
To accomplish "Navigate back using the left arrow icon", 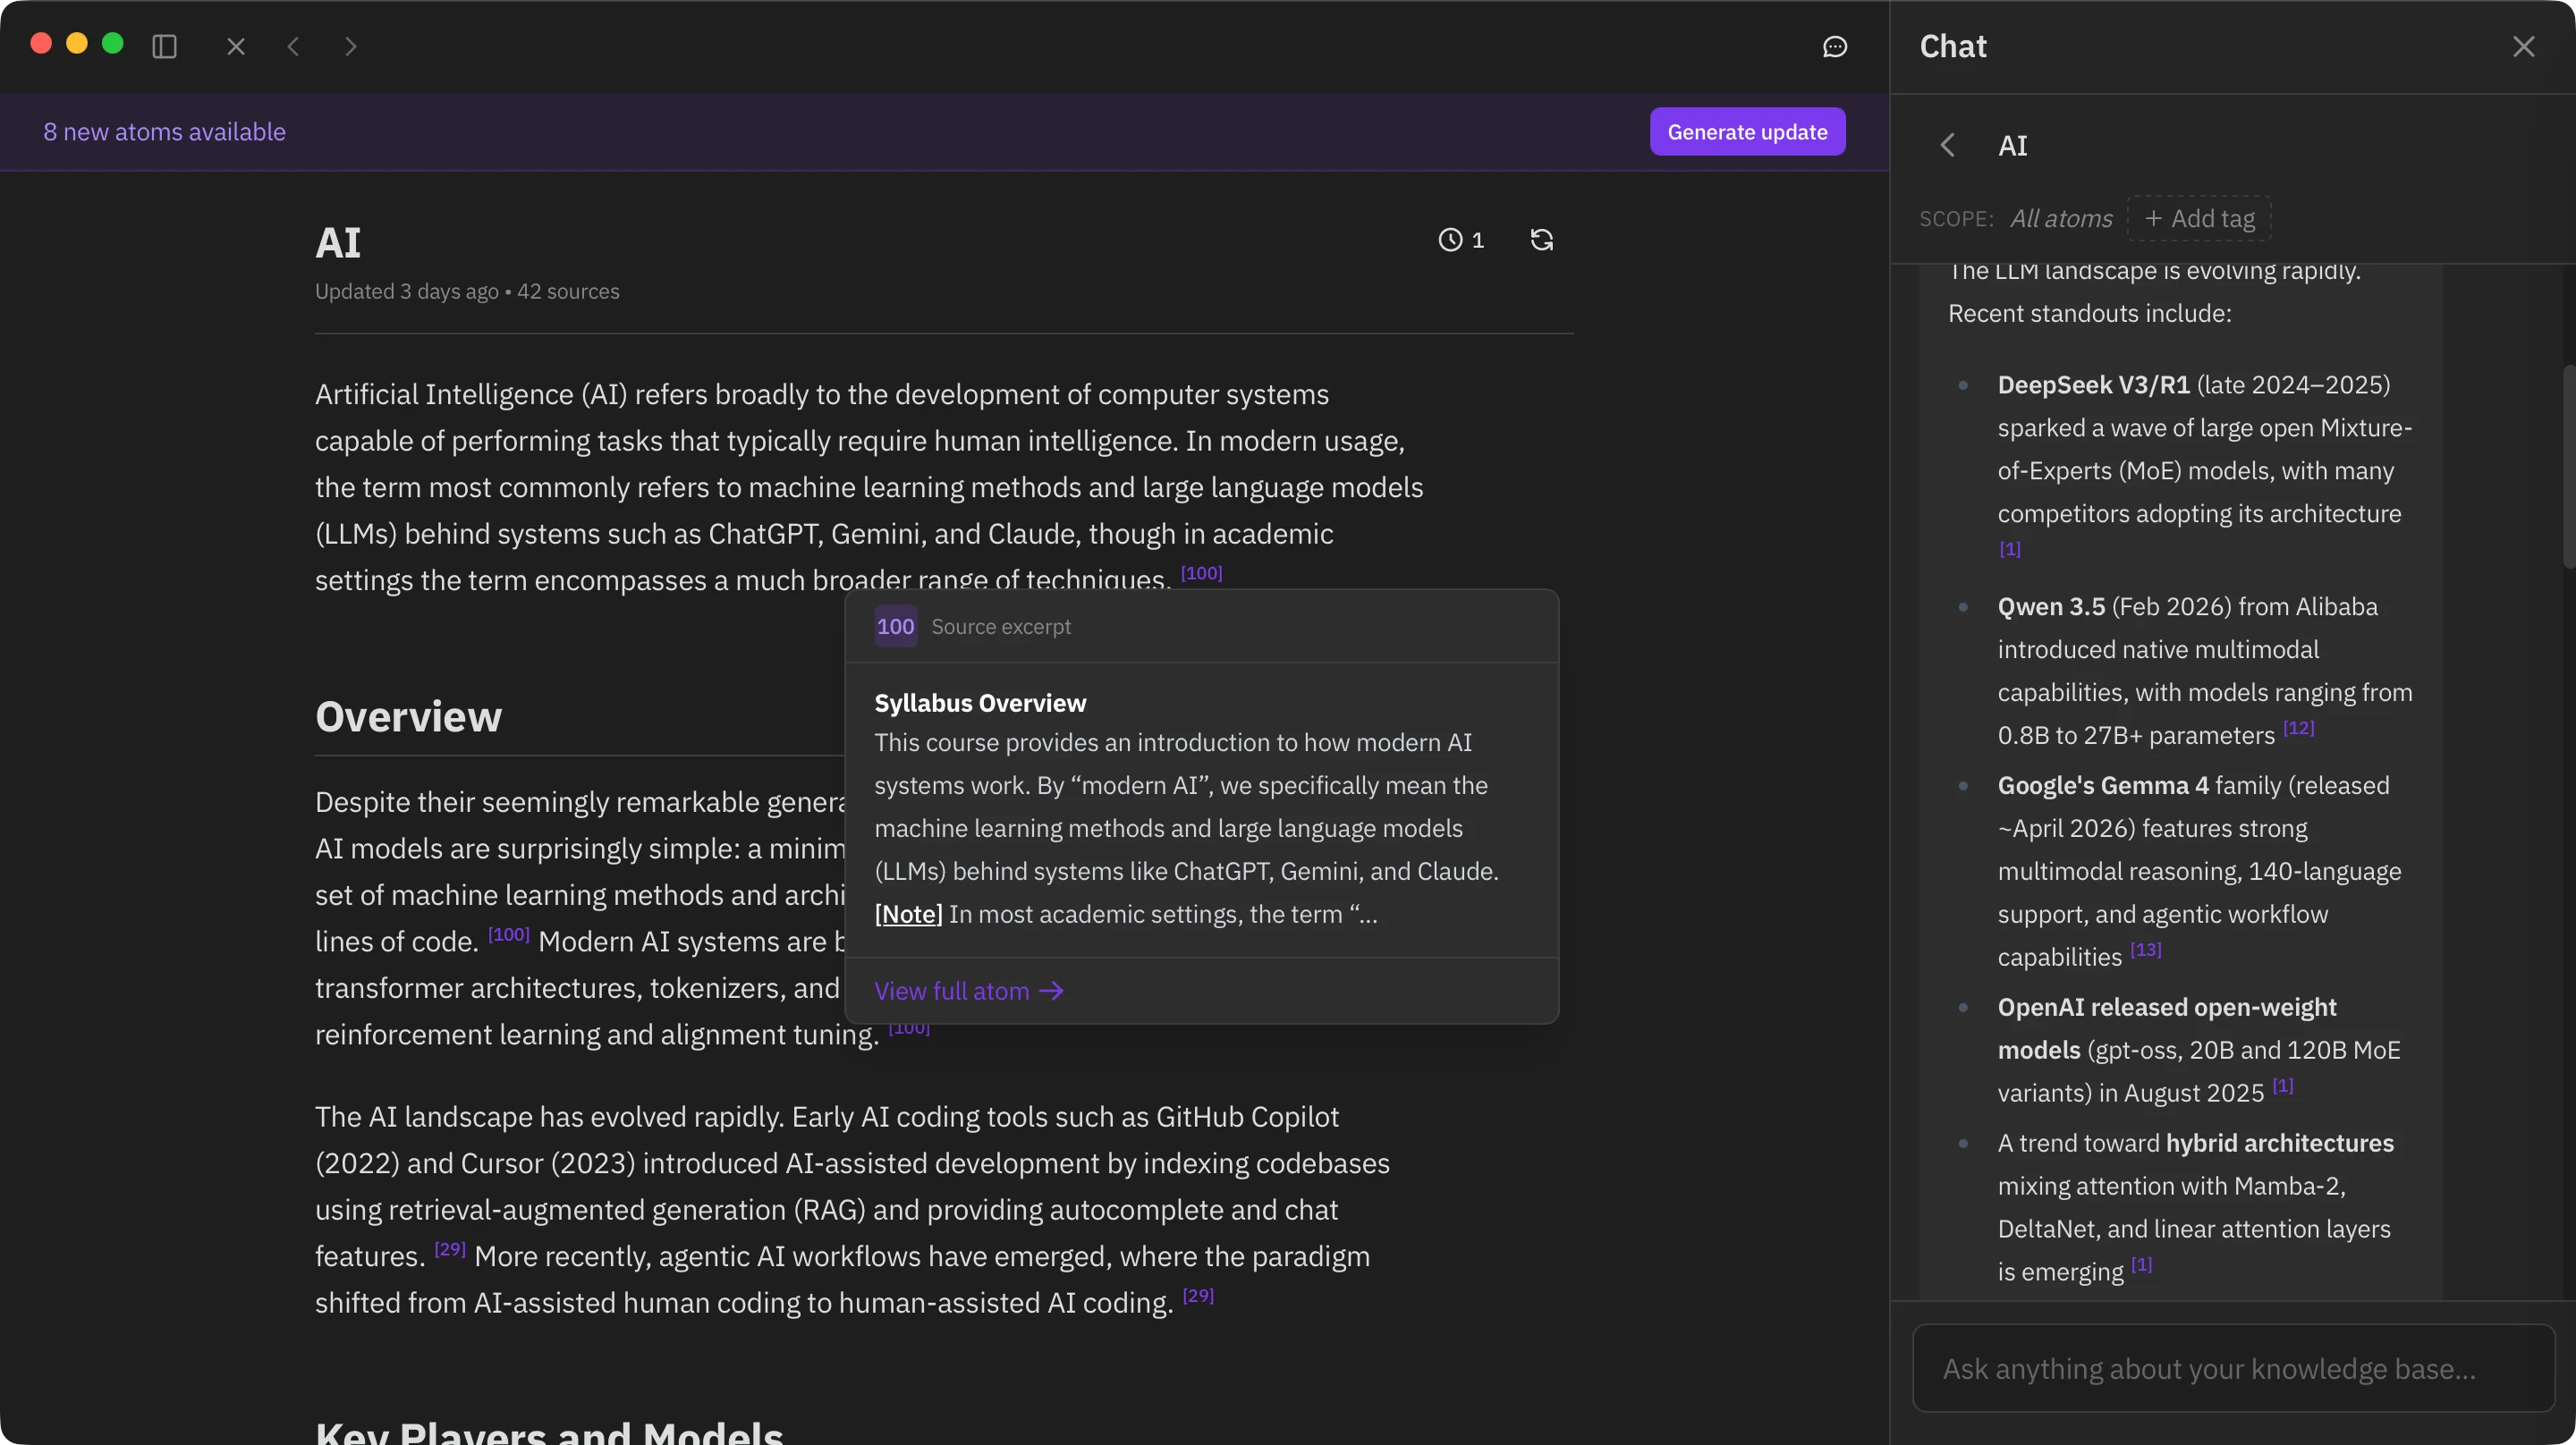I will pyautogui.click(x=293, y=46).
